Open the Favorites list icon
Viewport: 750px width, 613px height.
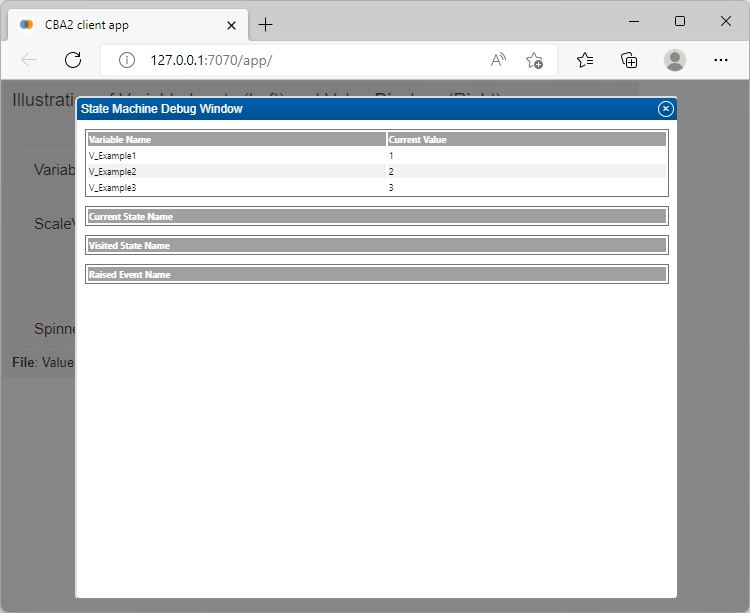585,60
